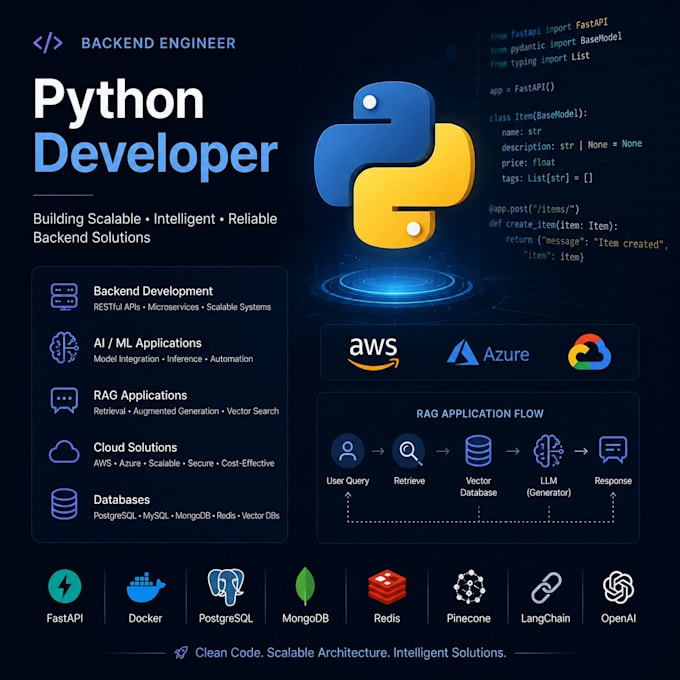Click the white Python title word
This screenshot has height=680, width=680.
click(119, 102)
